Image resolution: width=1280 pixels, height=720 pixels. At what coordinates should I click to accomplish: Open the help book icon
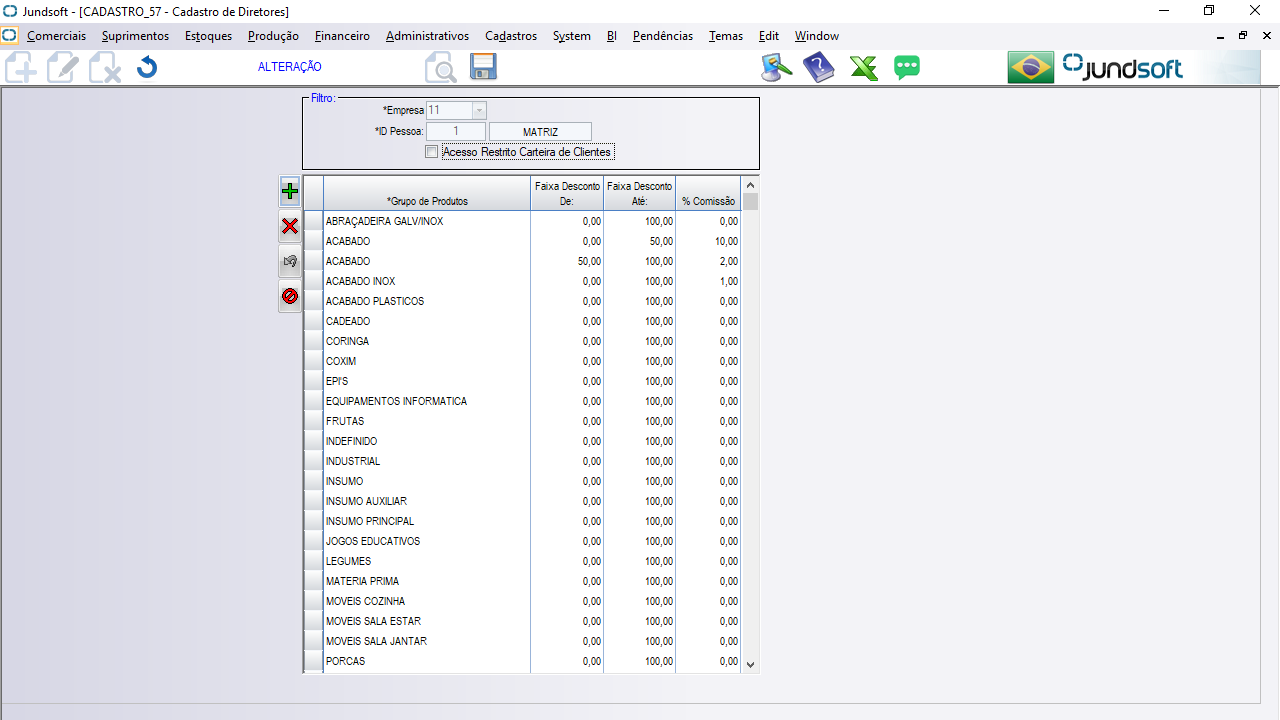coord(819,68)
